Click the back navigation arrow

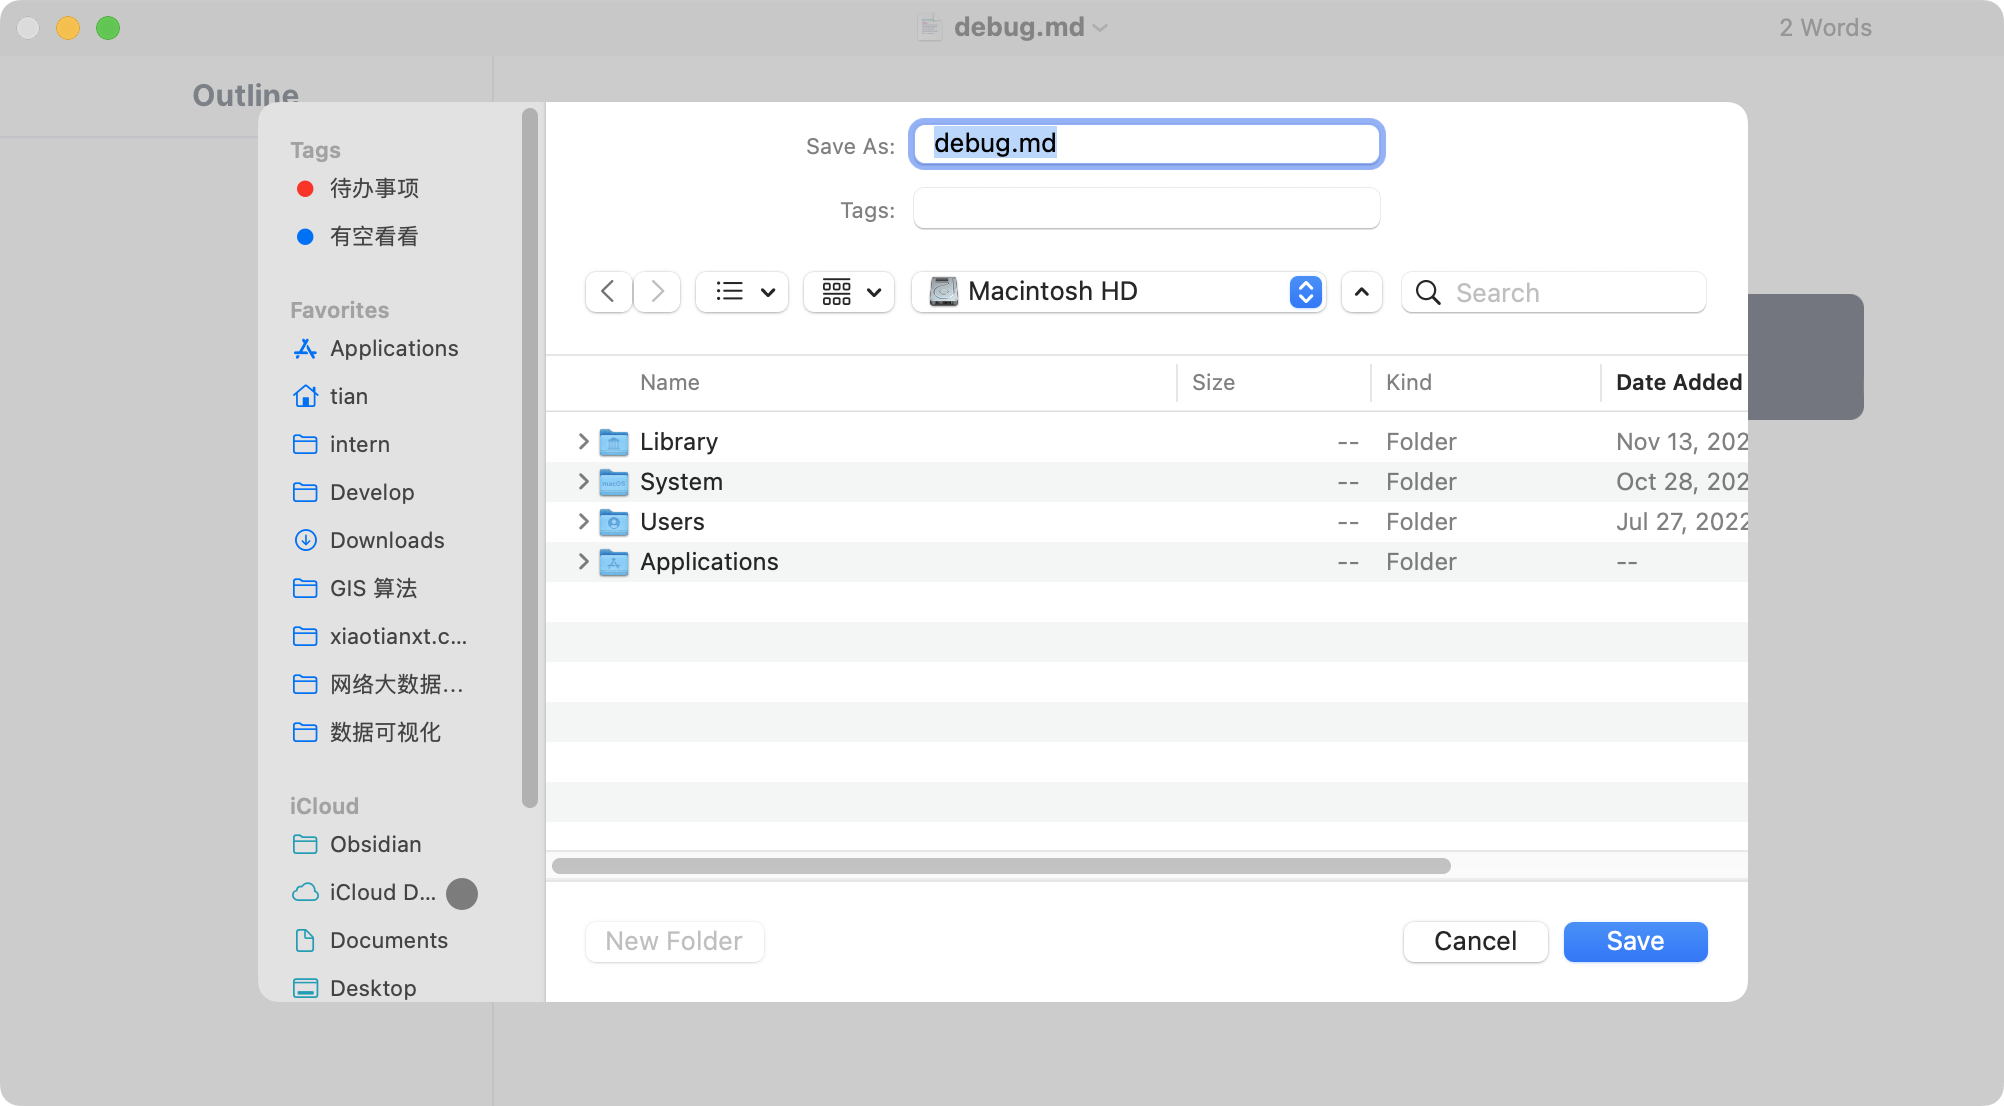(608, 291)
